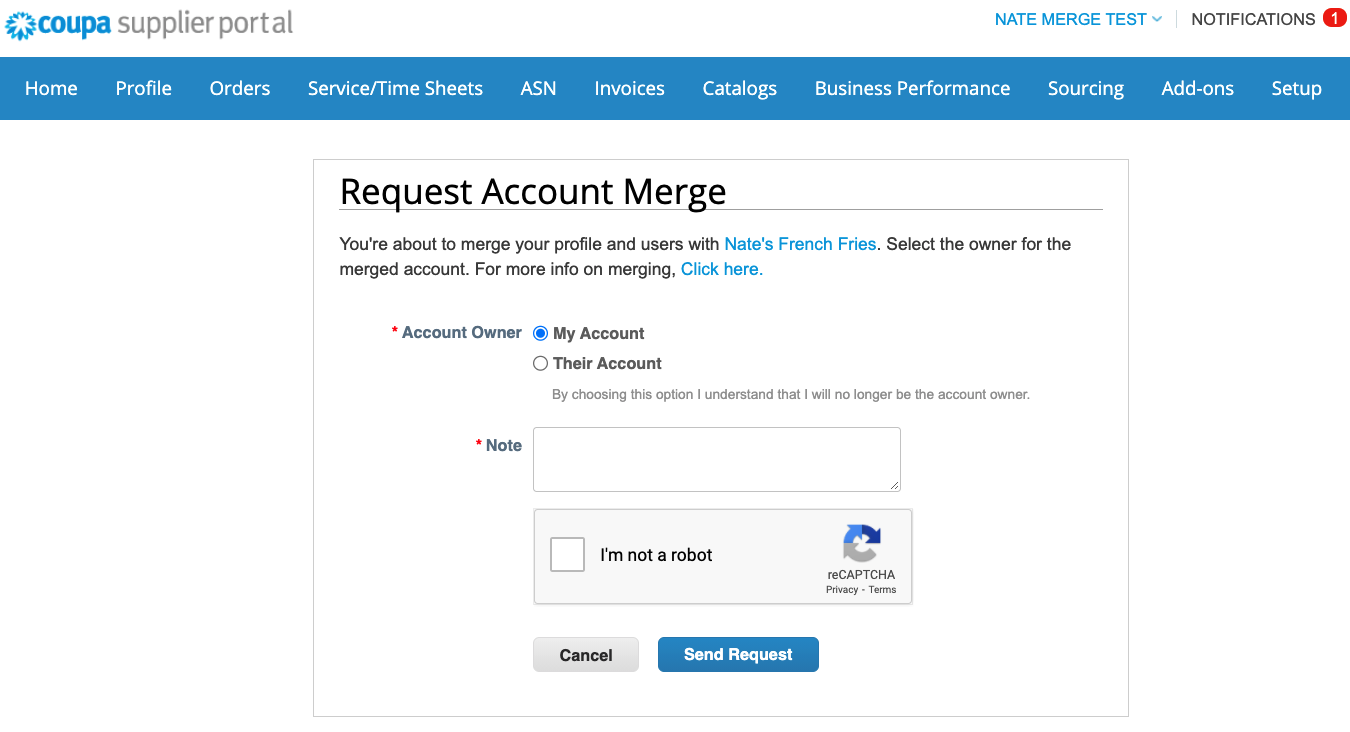Image resolution: width=1350 pixels, height=732 pixels.
Task: Open the Nate's French Fries link
Action: click(x=800, y=243)
